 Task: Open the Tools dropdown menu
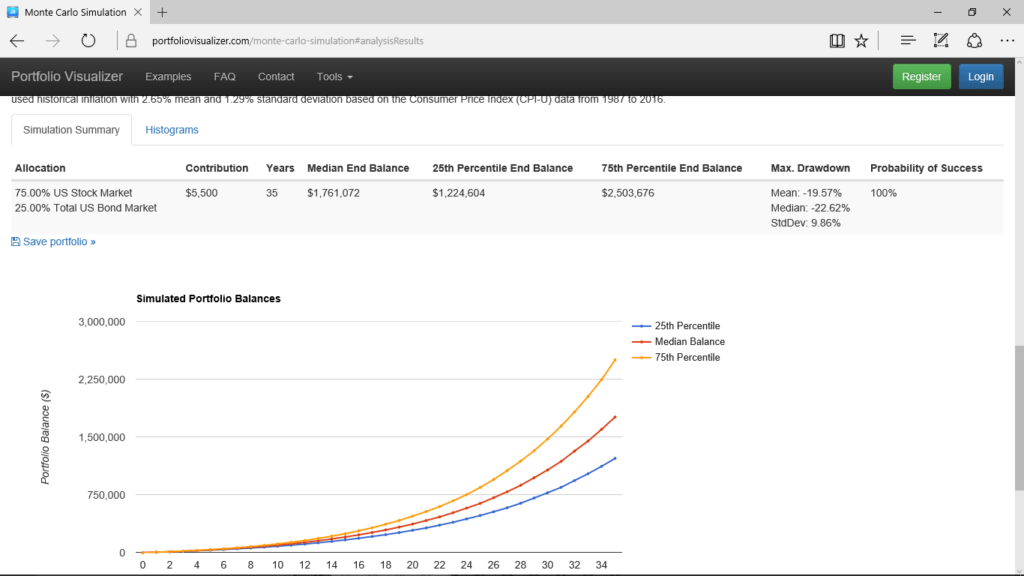[x=334, y=76]
